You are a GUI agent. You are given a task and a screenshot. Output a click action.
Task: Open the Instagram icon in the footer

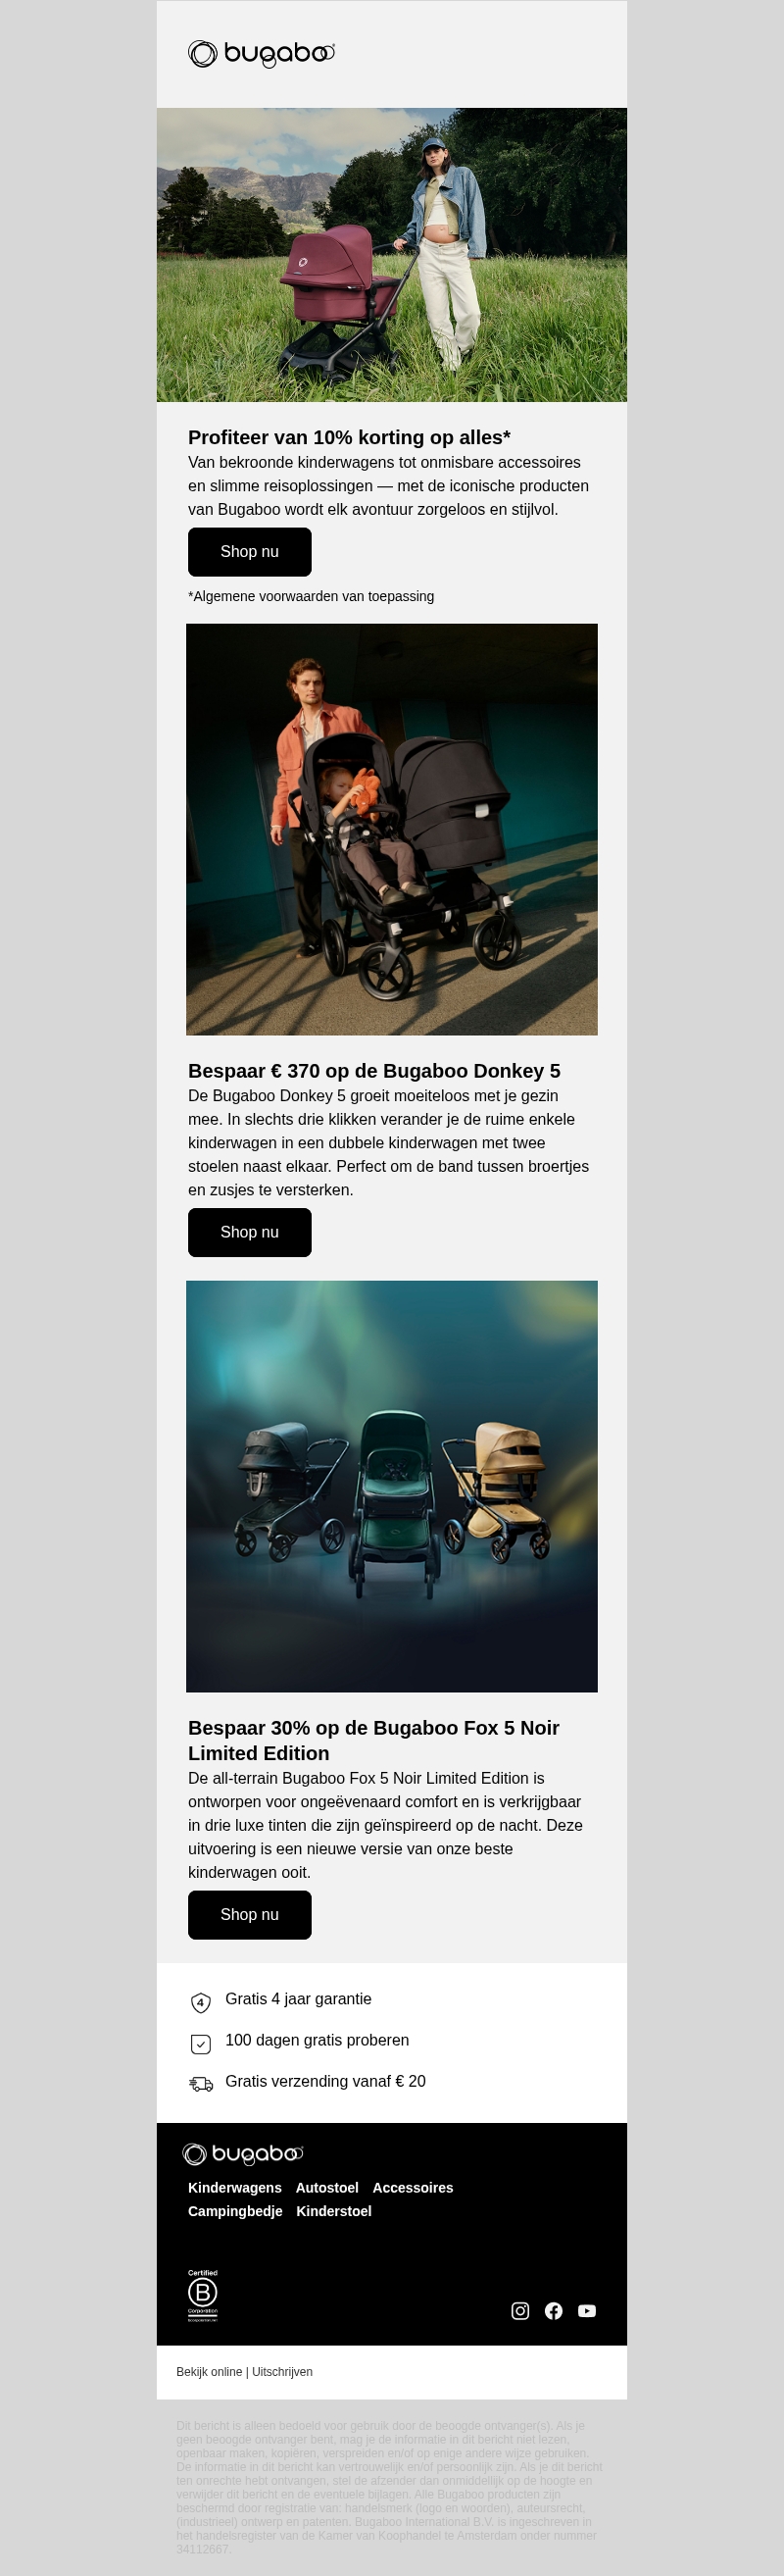click(520, 2310)
